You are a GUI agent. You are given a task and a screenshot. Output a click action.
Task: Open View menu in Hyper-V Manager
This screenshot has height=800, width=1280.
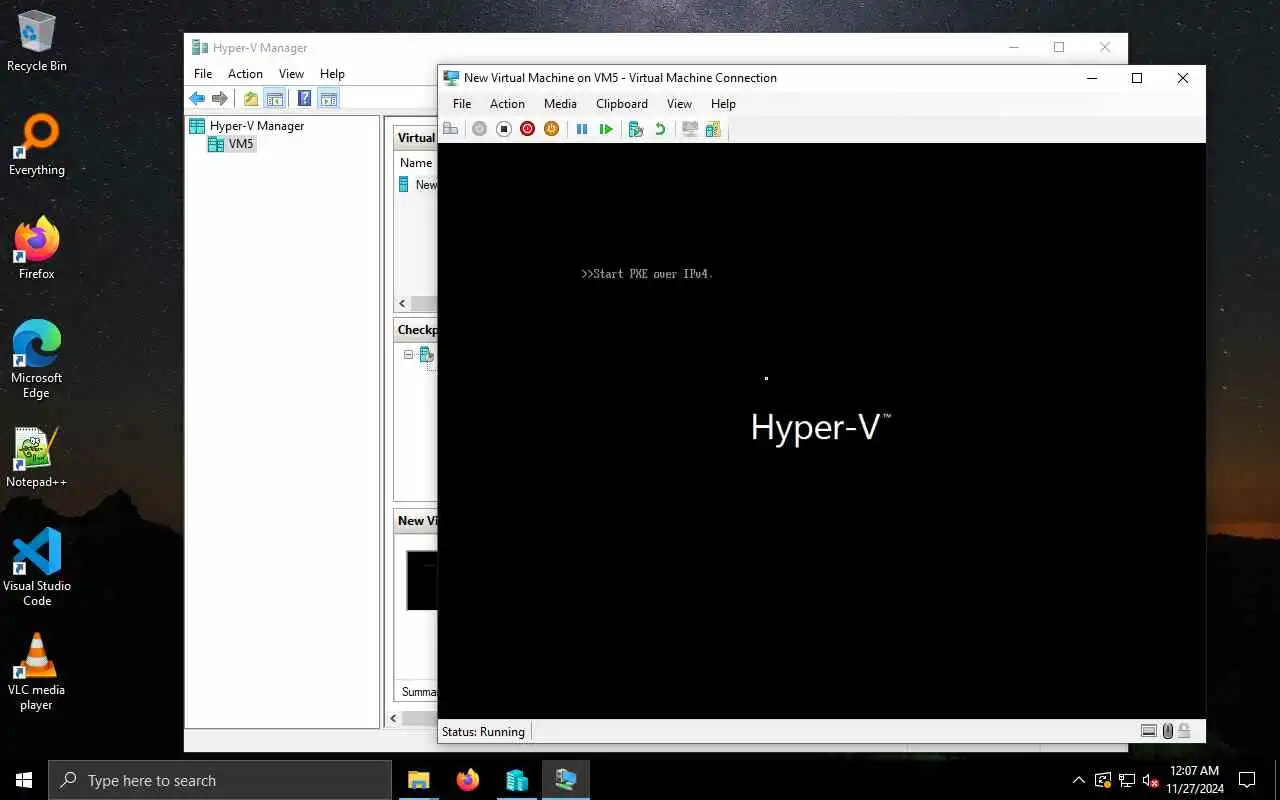(291, 74)
